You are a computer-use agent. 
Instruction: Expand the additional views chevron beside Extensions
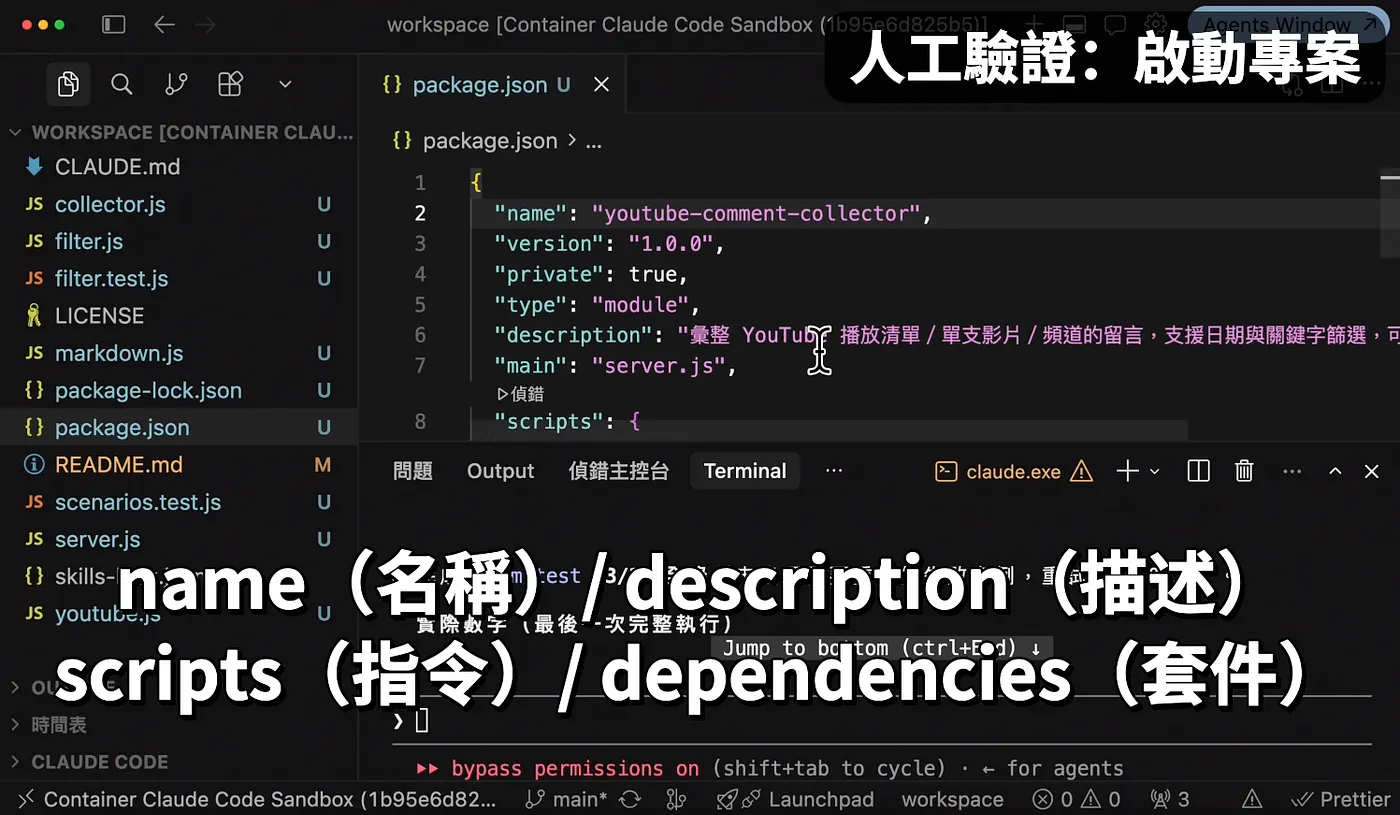tap(285, 85)
